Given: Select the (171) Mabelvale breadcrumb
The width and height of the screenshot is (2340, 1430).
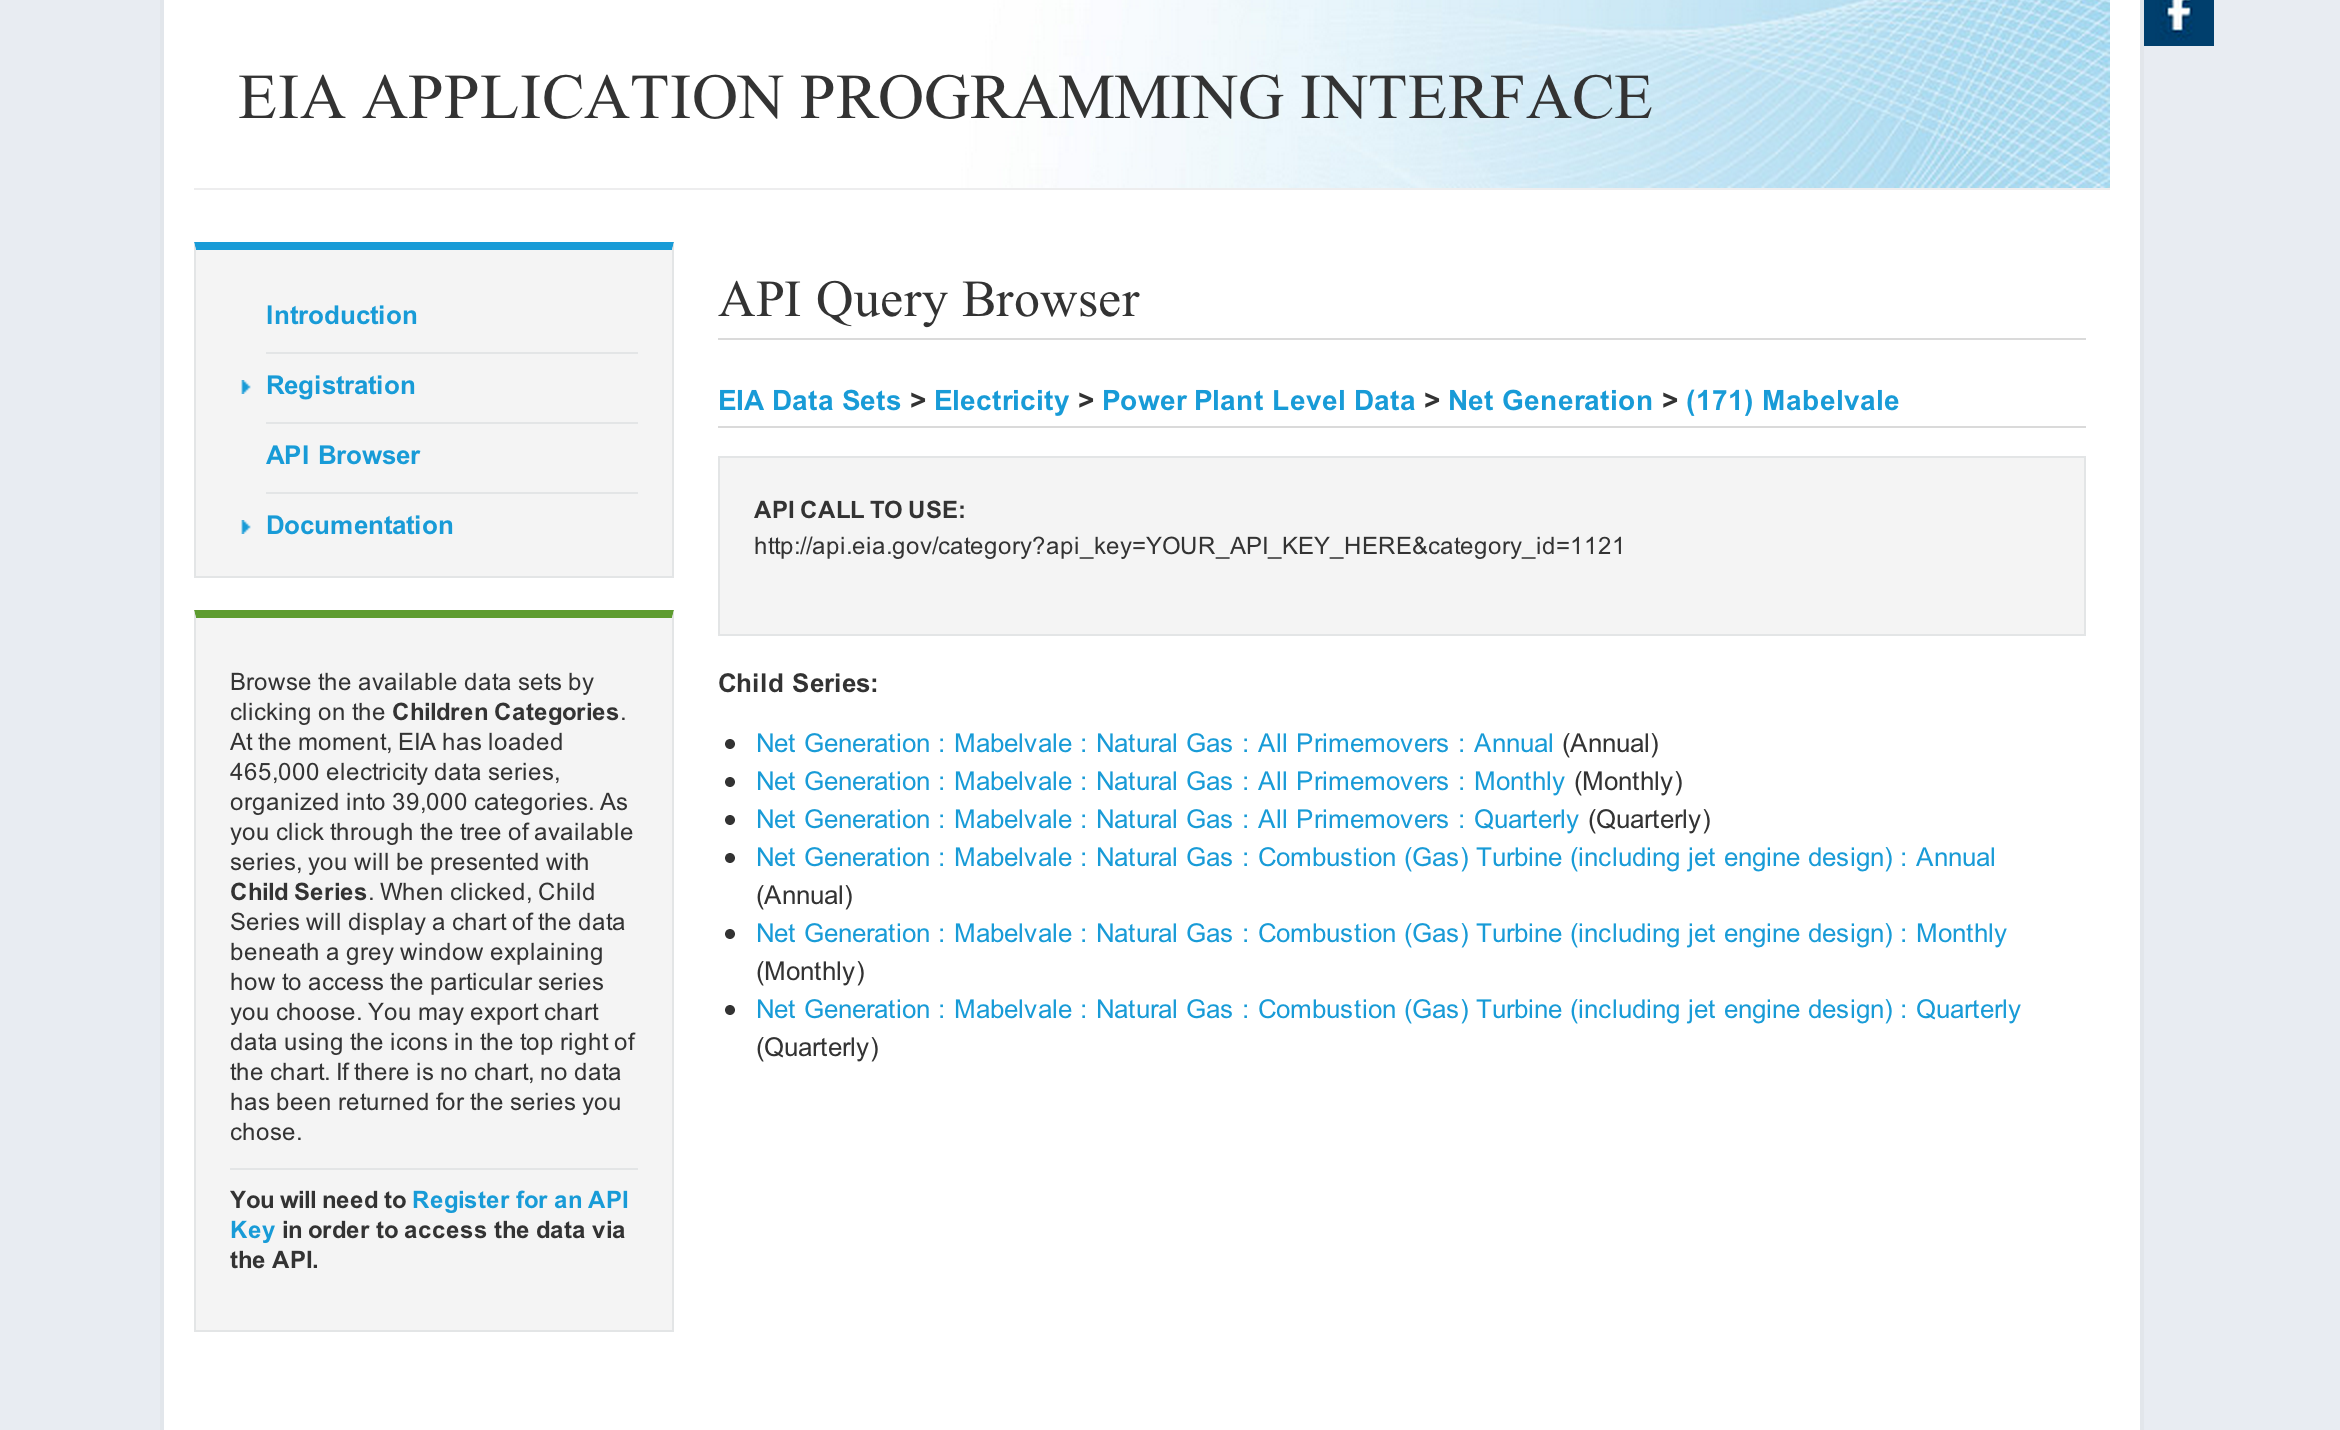Looking at the screenshot, I should click(1792, 400).
